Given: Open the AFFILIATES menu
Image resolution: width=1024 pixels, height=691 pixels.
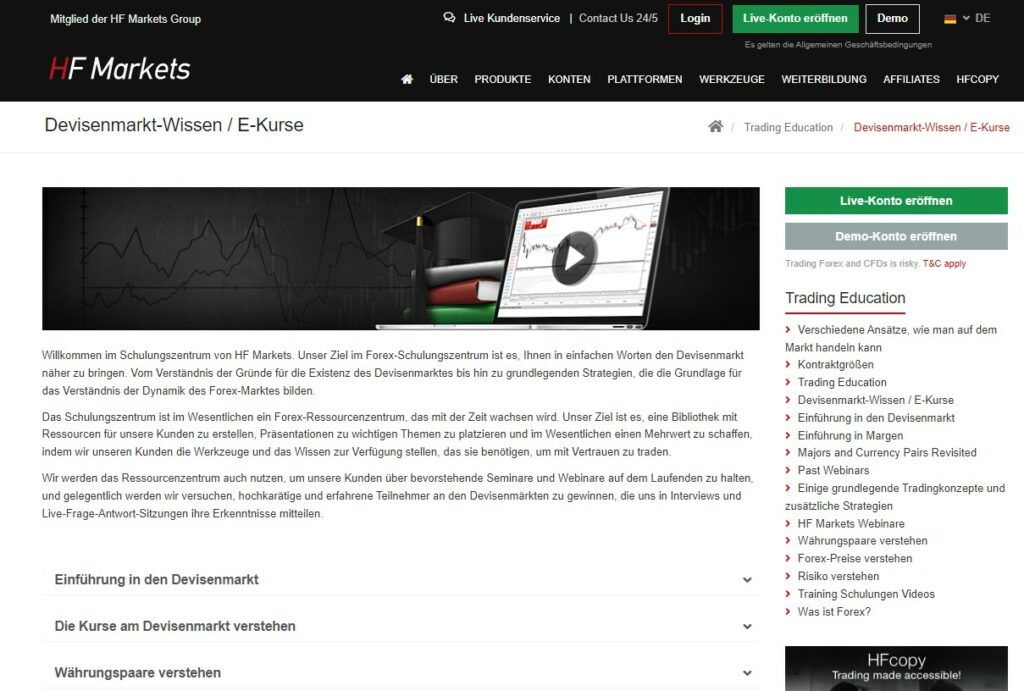Looking at the screenshot, I should click(x=912, y=79).
